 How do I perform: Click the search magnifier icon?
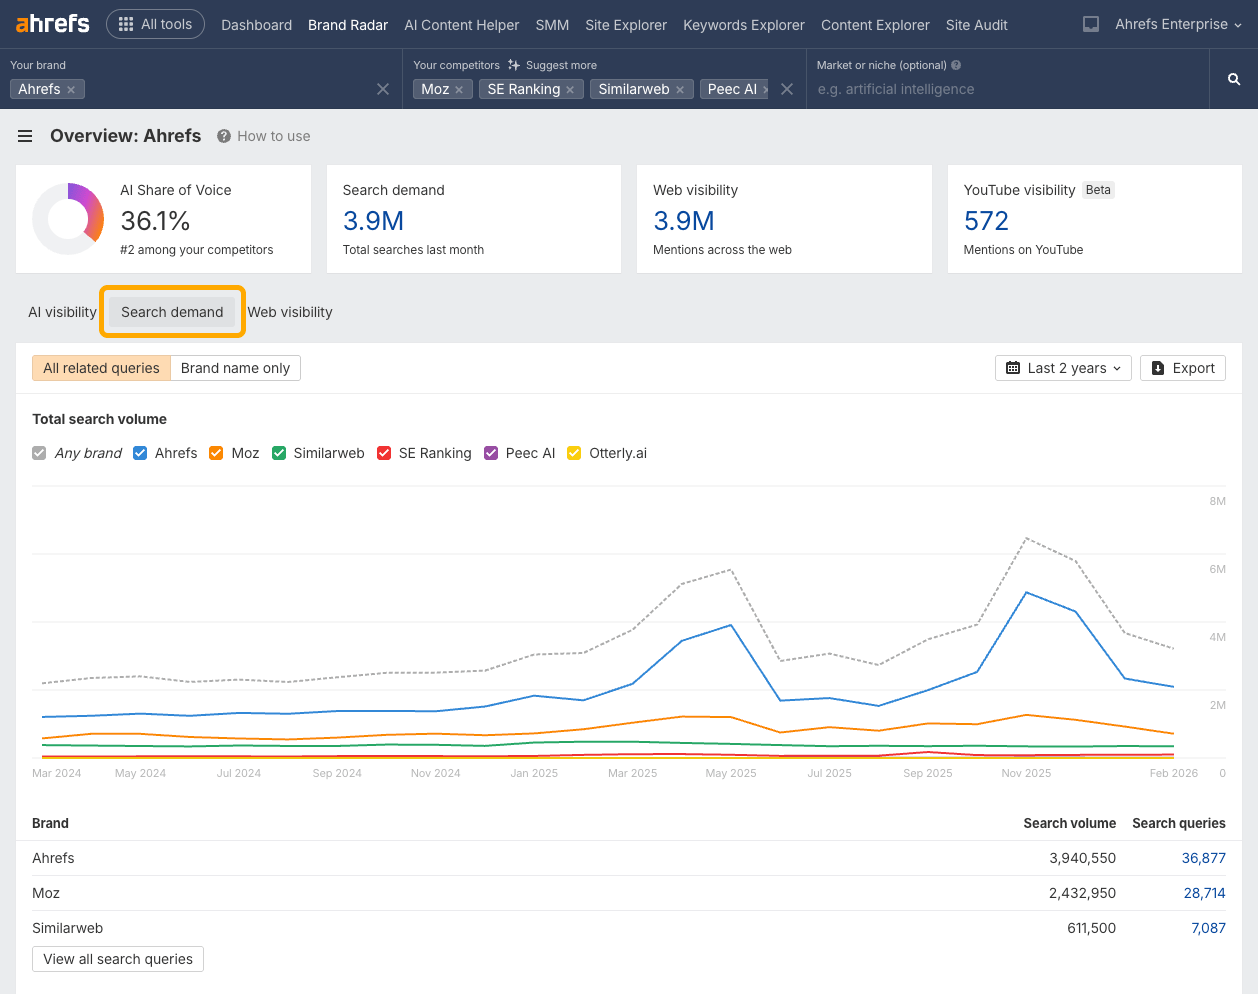(1233, 79)
